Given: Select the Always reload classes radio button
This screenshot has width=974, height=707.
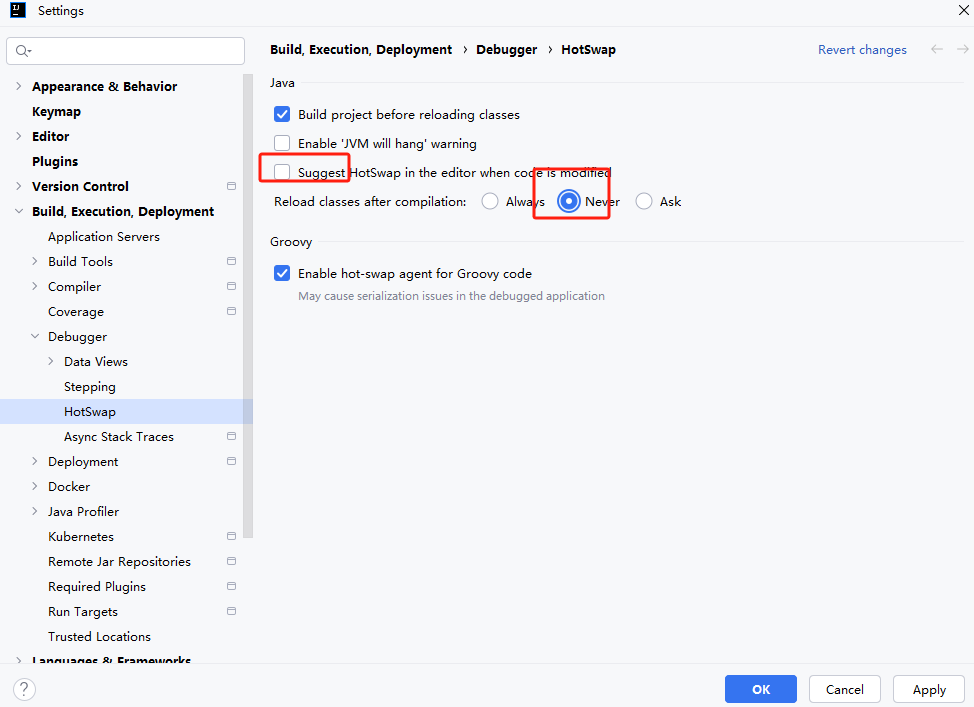Looking at the screenshot, I should pyautogui.click(x=490, y=201).
